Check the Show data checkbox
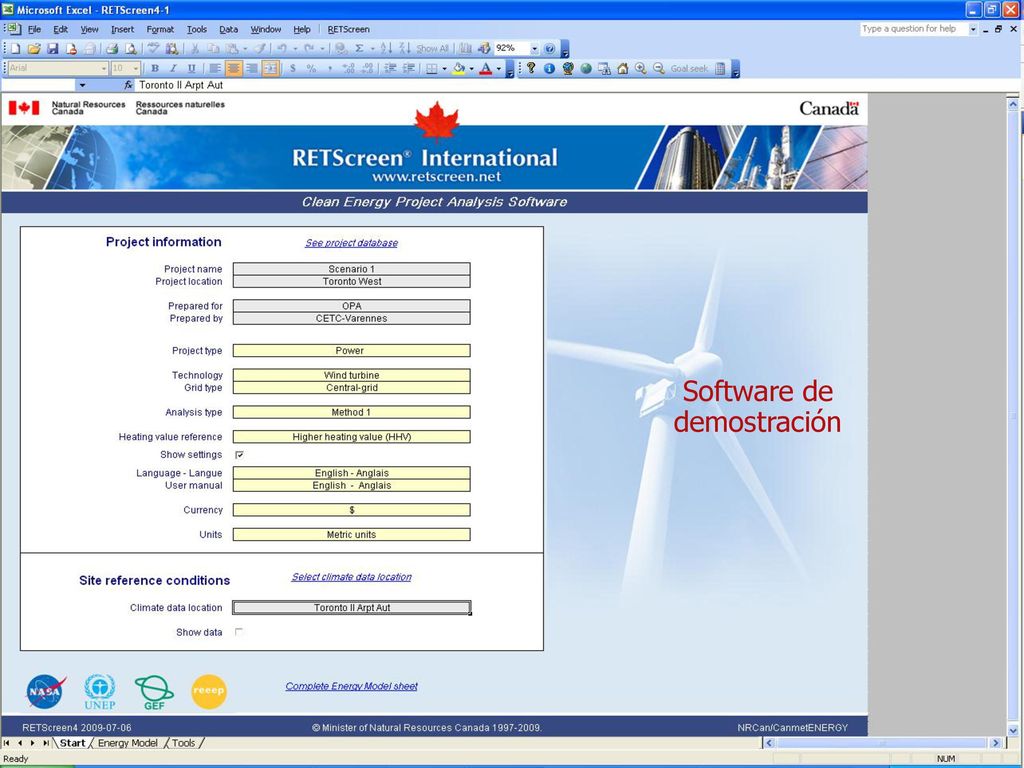This screenshot has width=1024, height=768. tap(239, 632)
